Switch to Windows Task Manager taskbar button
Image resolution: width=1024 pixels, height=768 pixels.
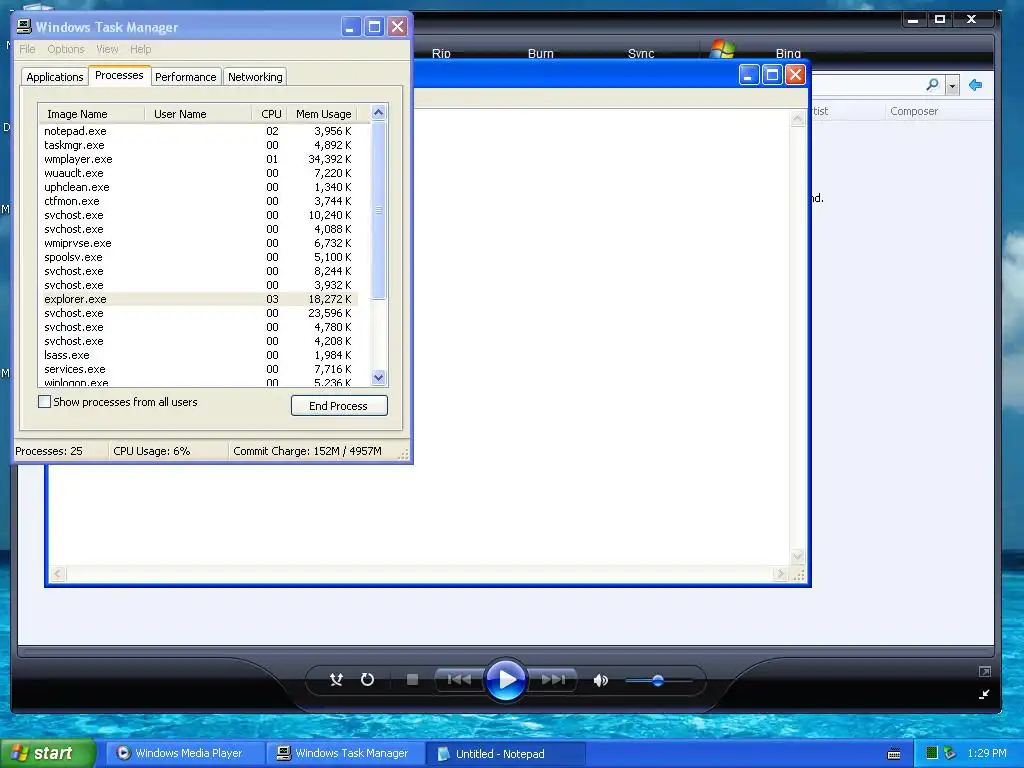coord(346,754)
